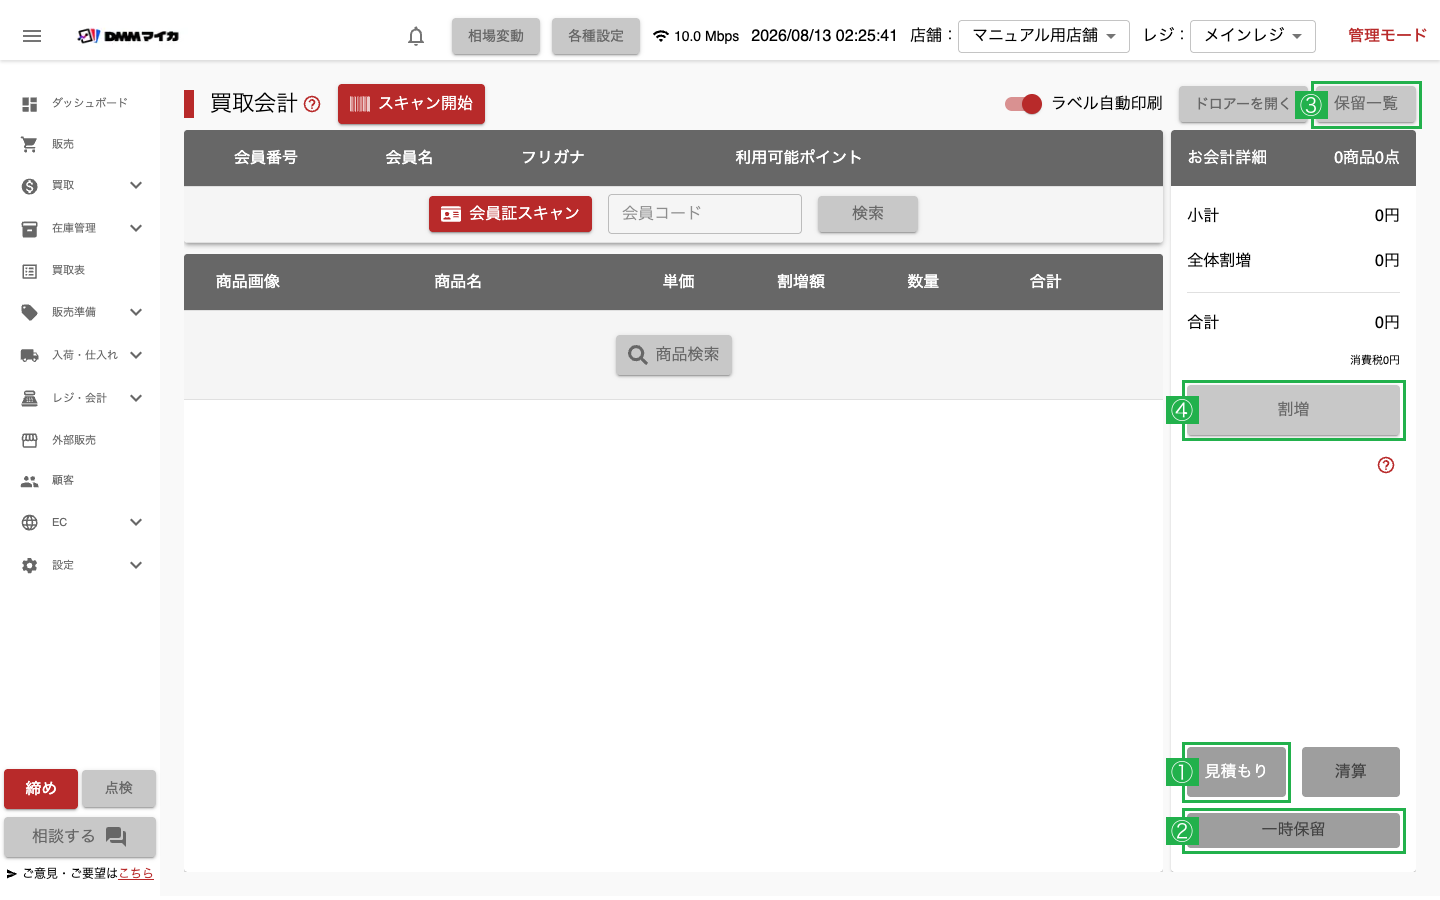Screen dimensions: 1440x900
Task: Open the 店舗 マニュアル用店舗 dropdown
Action: tap(1044, 36)
